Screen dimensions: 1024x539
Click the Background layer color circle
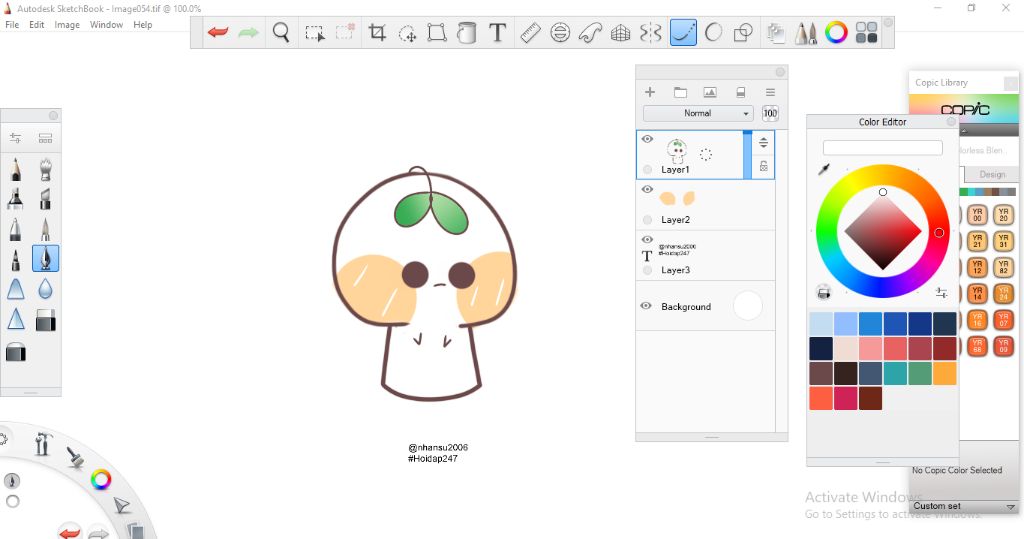click(x=748, y=306)
